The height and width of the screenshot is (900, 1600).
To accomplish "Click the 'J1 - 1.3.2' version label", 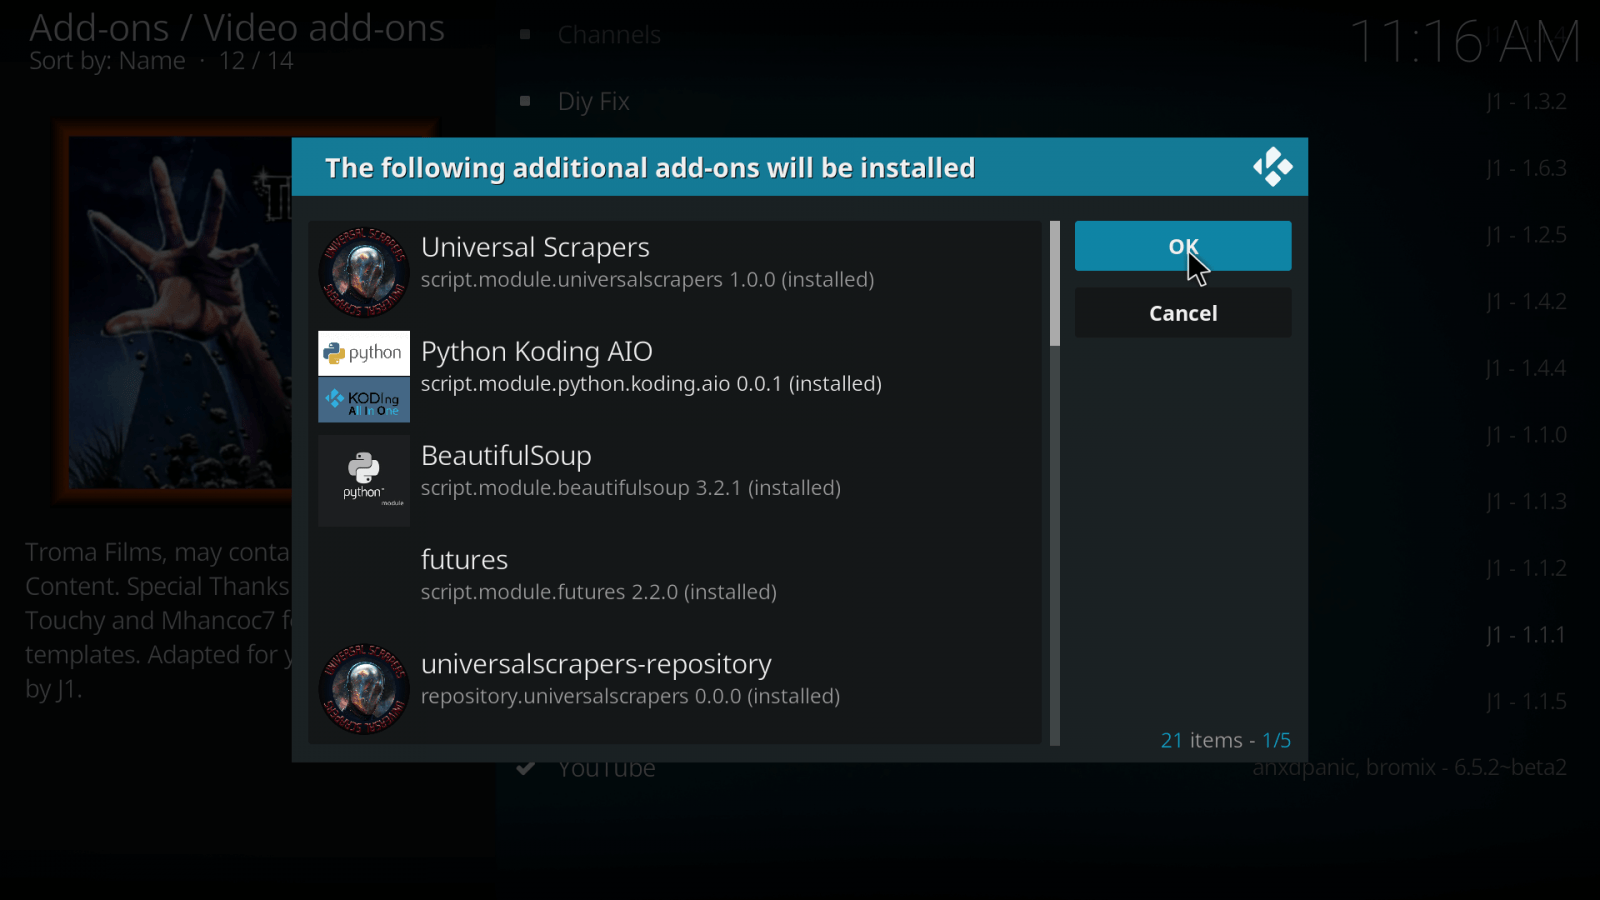I will coord(1526,102).
